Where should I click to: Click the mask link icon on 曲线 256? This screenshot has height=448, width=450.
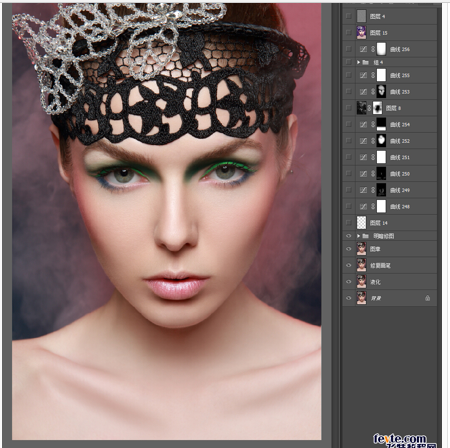click(373, 49)
